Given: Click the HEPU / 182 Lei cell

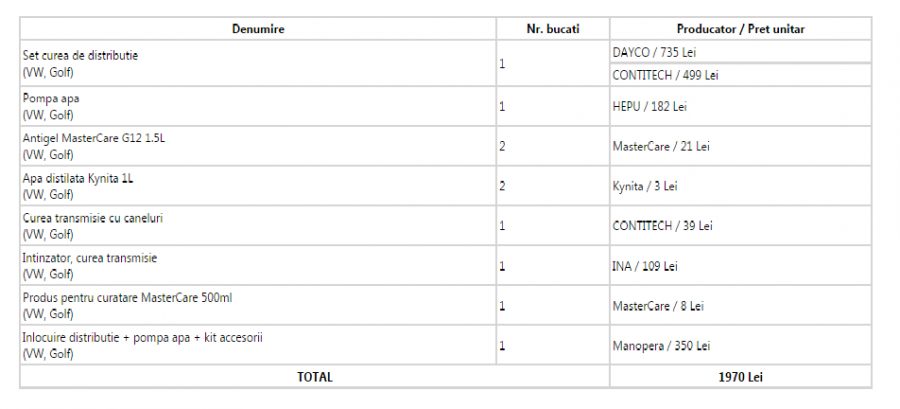Looking at the screenshot, I should coord(649,106).
